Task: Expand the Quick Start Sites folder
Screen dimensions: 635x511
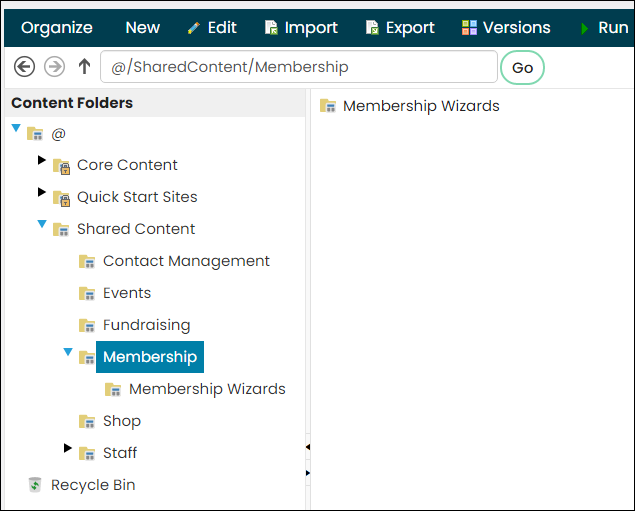Action: click(41, 192)
